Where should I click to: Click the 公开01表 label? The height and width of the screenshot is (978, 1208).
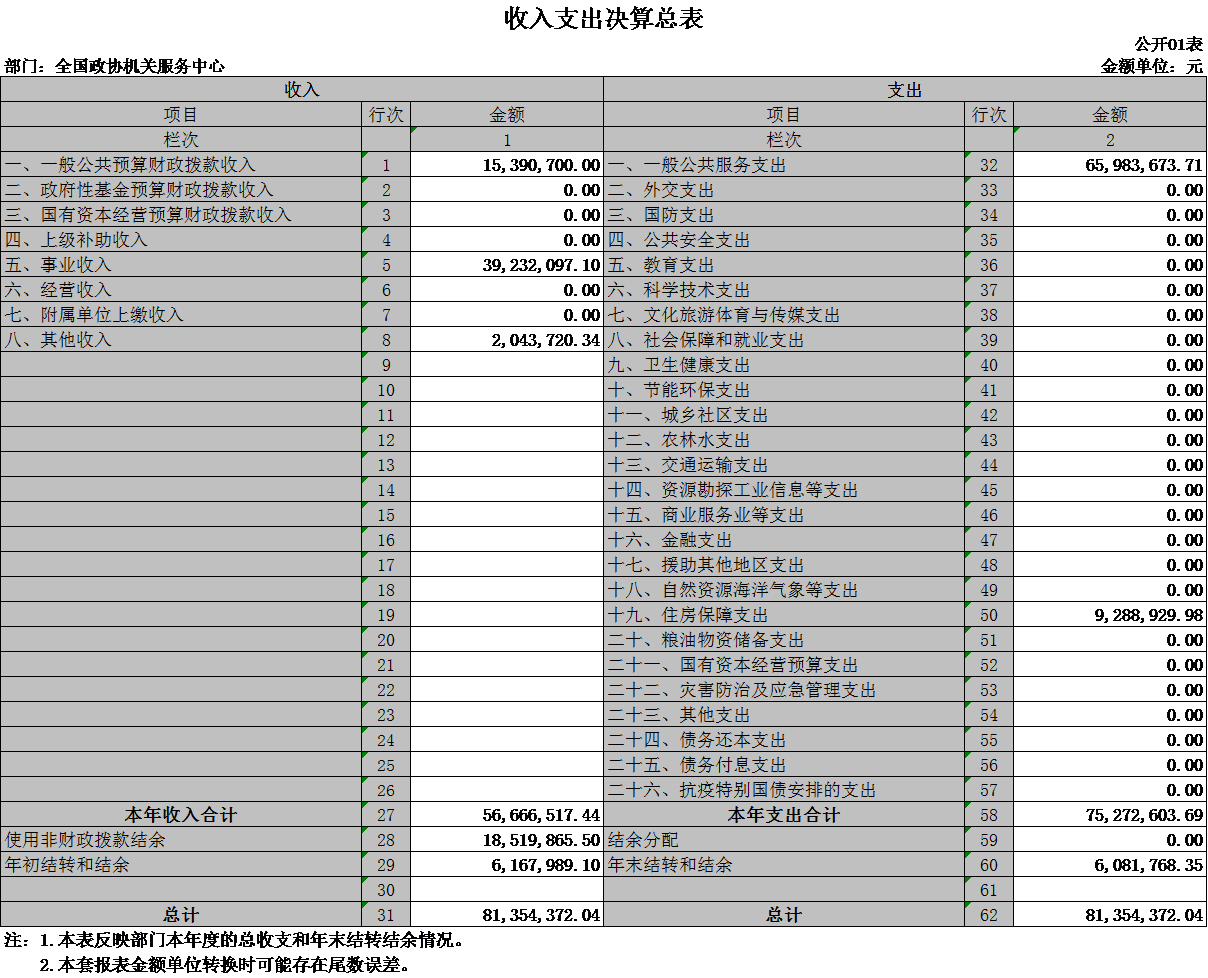1168,45
